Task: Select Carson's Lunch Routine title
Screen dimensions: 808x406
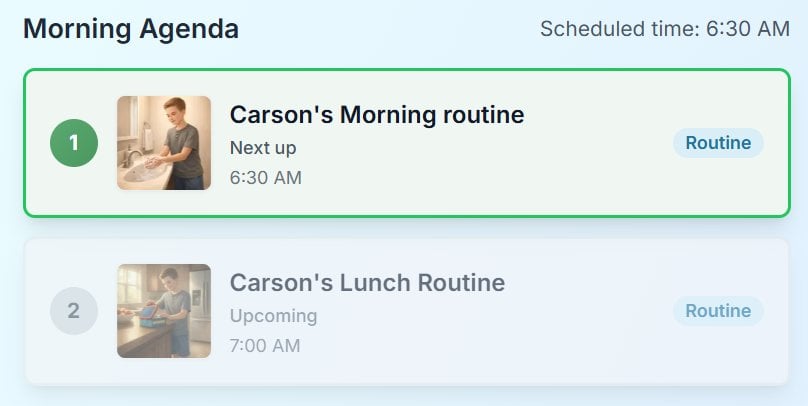Action: (x=367, y=282)
